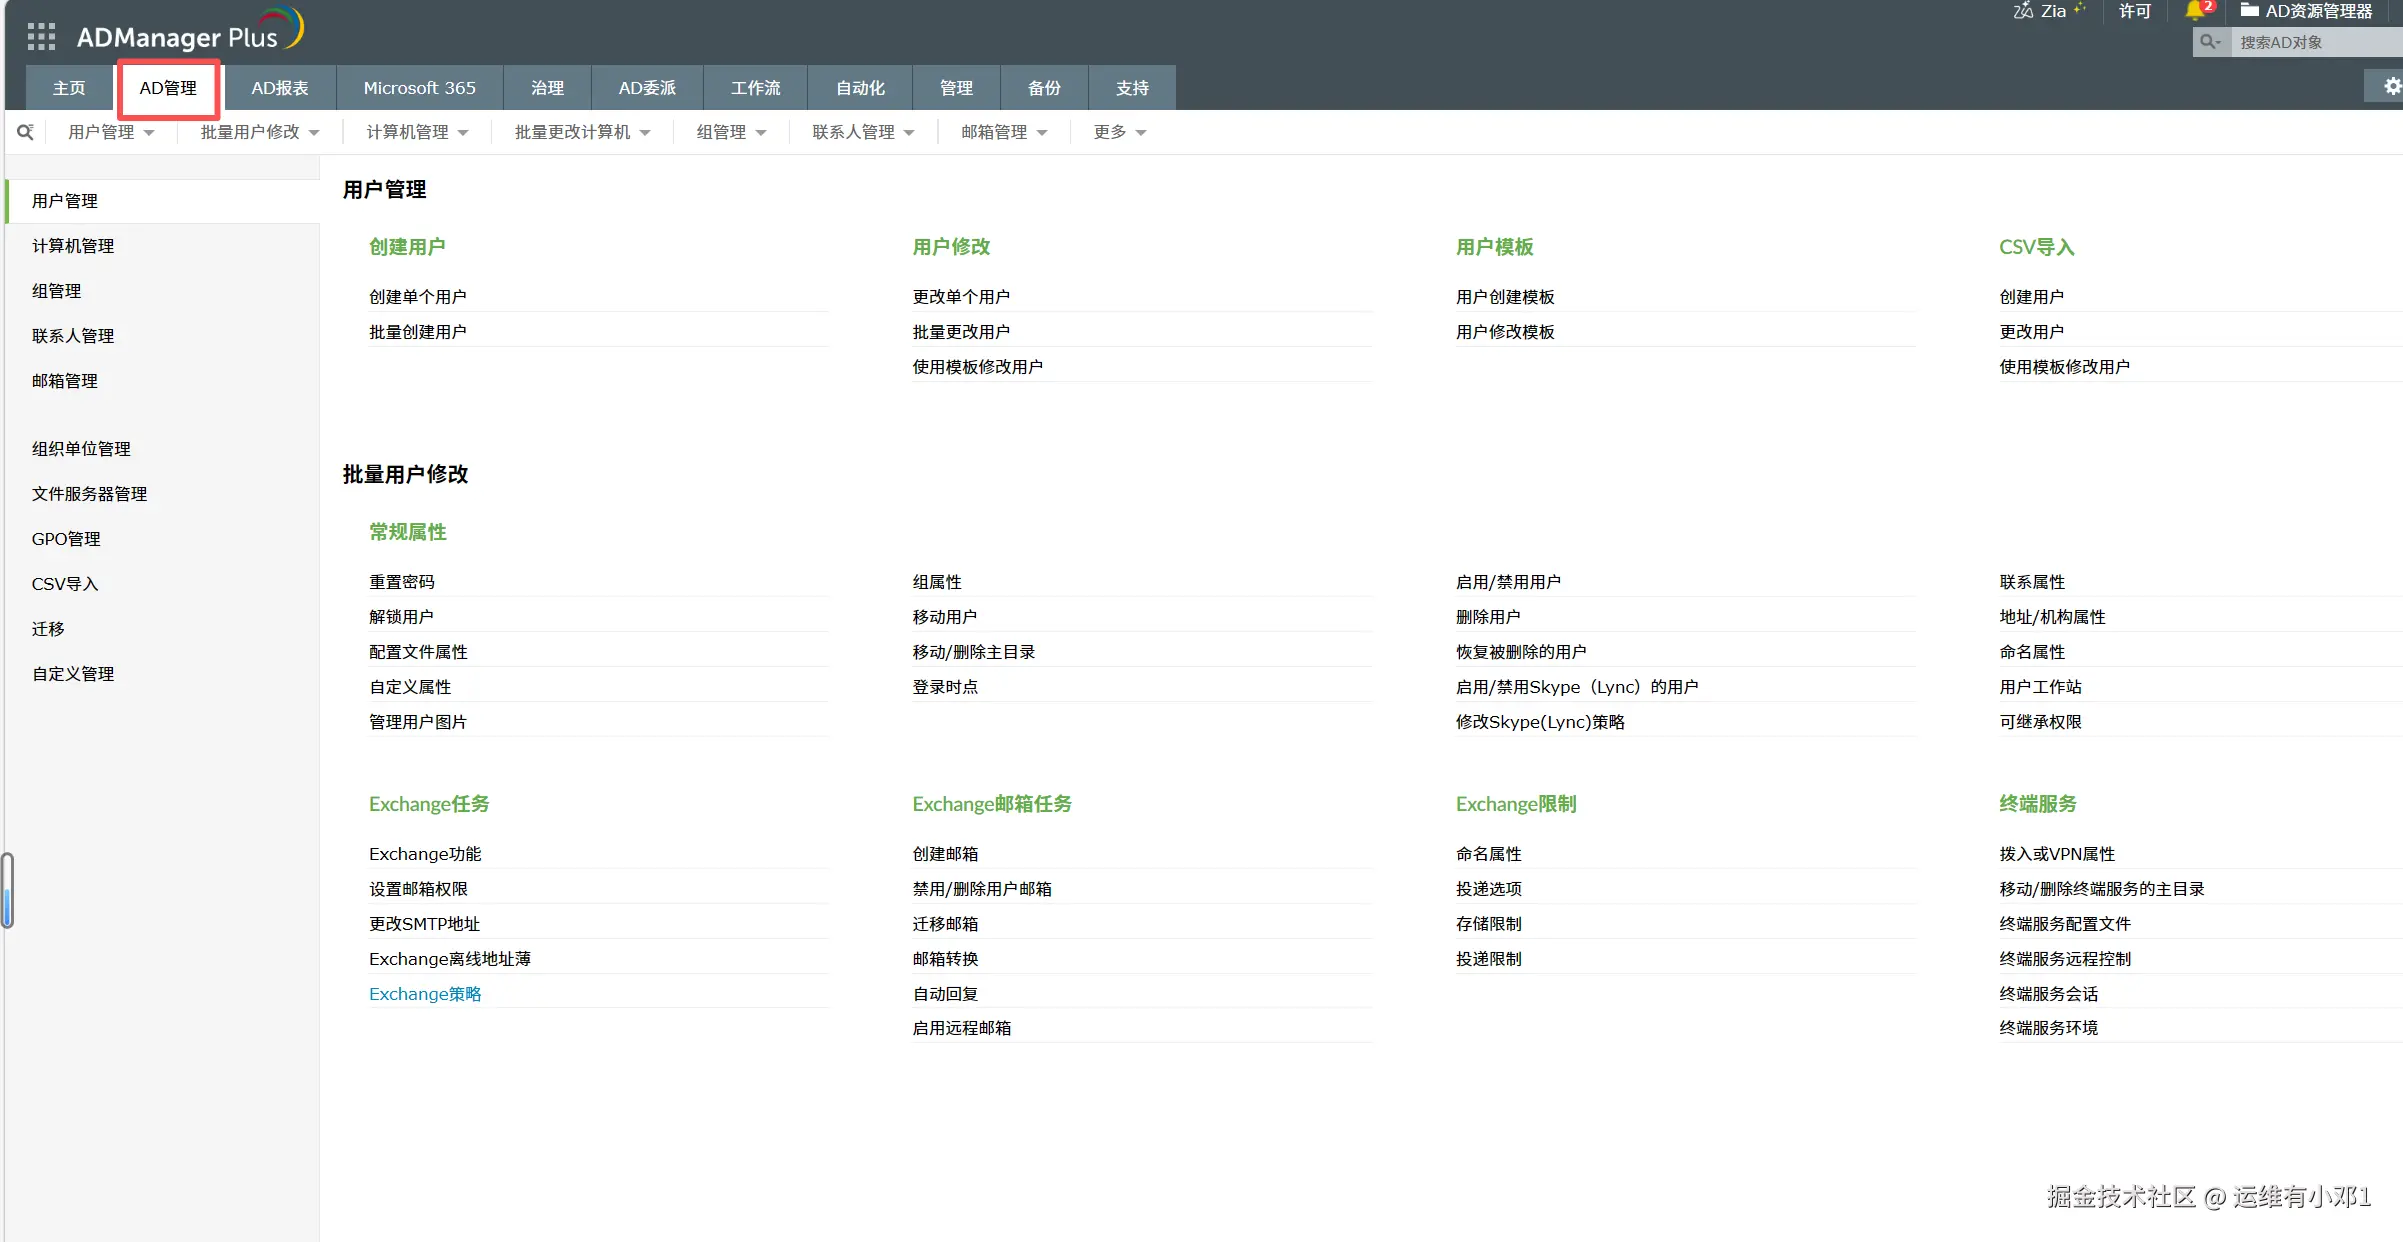Viewport: 2403px width, 1242px height.
Task: Click the submenu search magnifier icon
Action: coord(26,132)
